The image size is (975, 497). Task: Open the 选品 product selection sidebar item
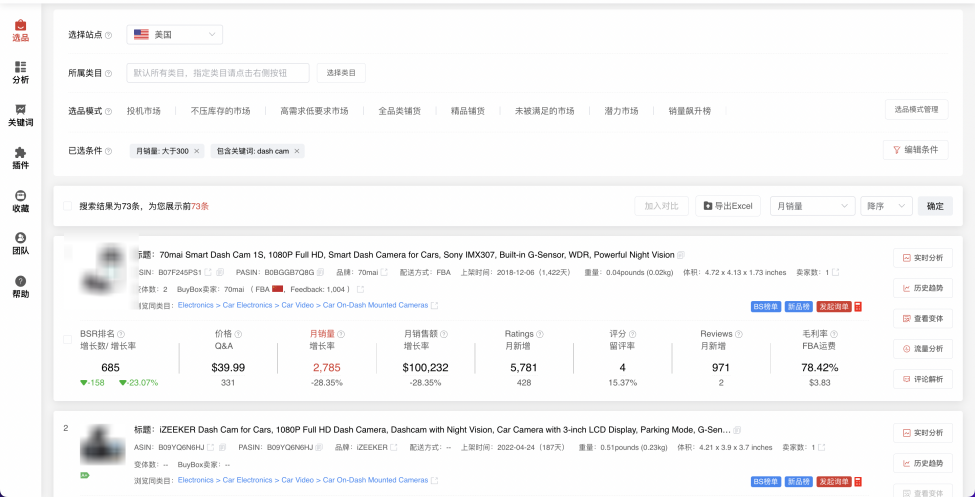coord(21,30)
